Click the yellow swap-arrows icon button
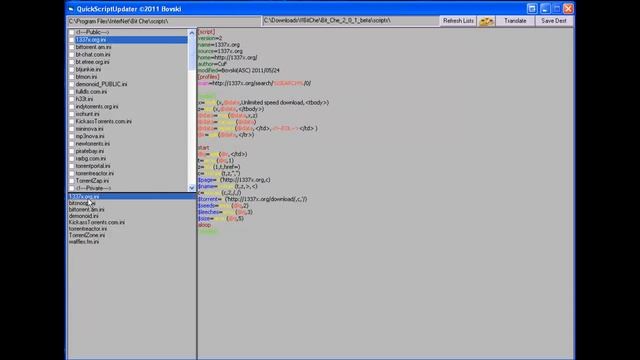The height and width of the screenshot is (360, 640). [x=486, y=21]
